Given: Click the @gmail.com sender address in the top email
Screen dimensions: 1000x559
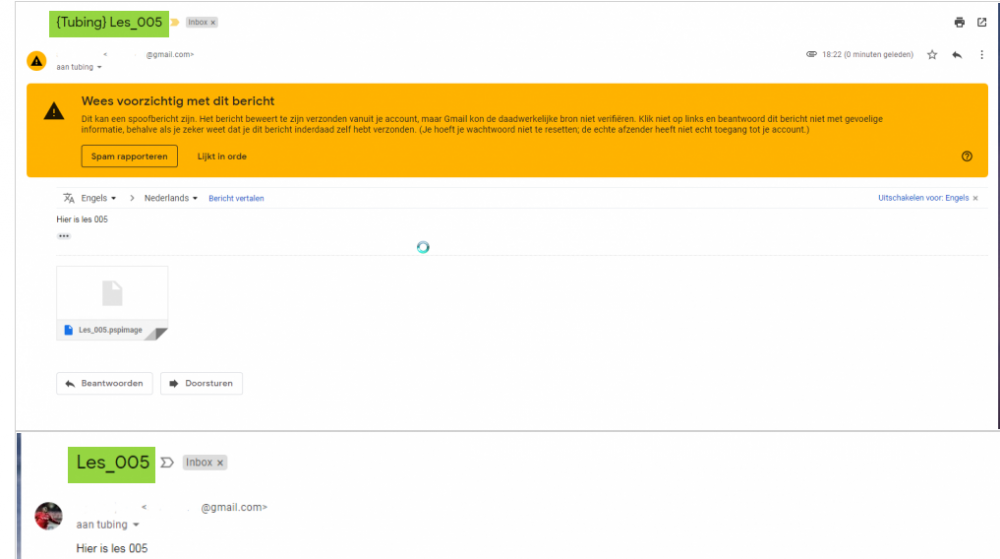Looking at the screenshot, I should point(170,55).
